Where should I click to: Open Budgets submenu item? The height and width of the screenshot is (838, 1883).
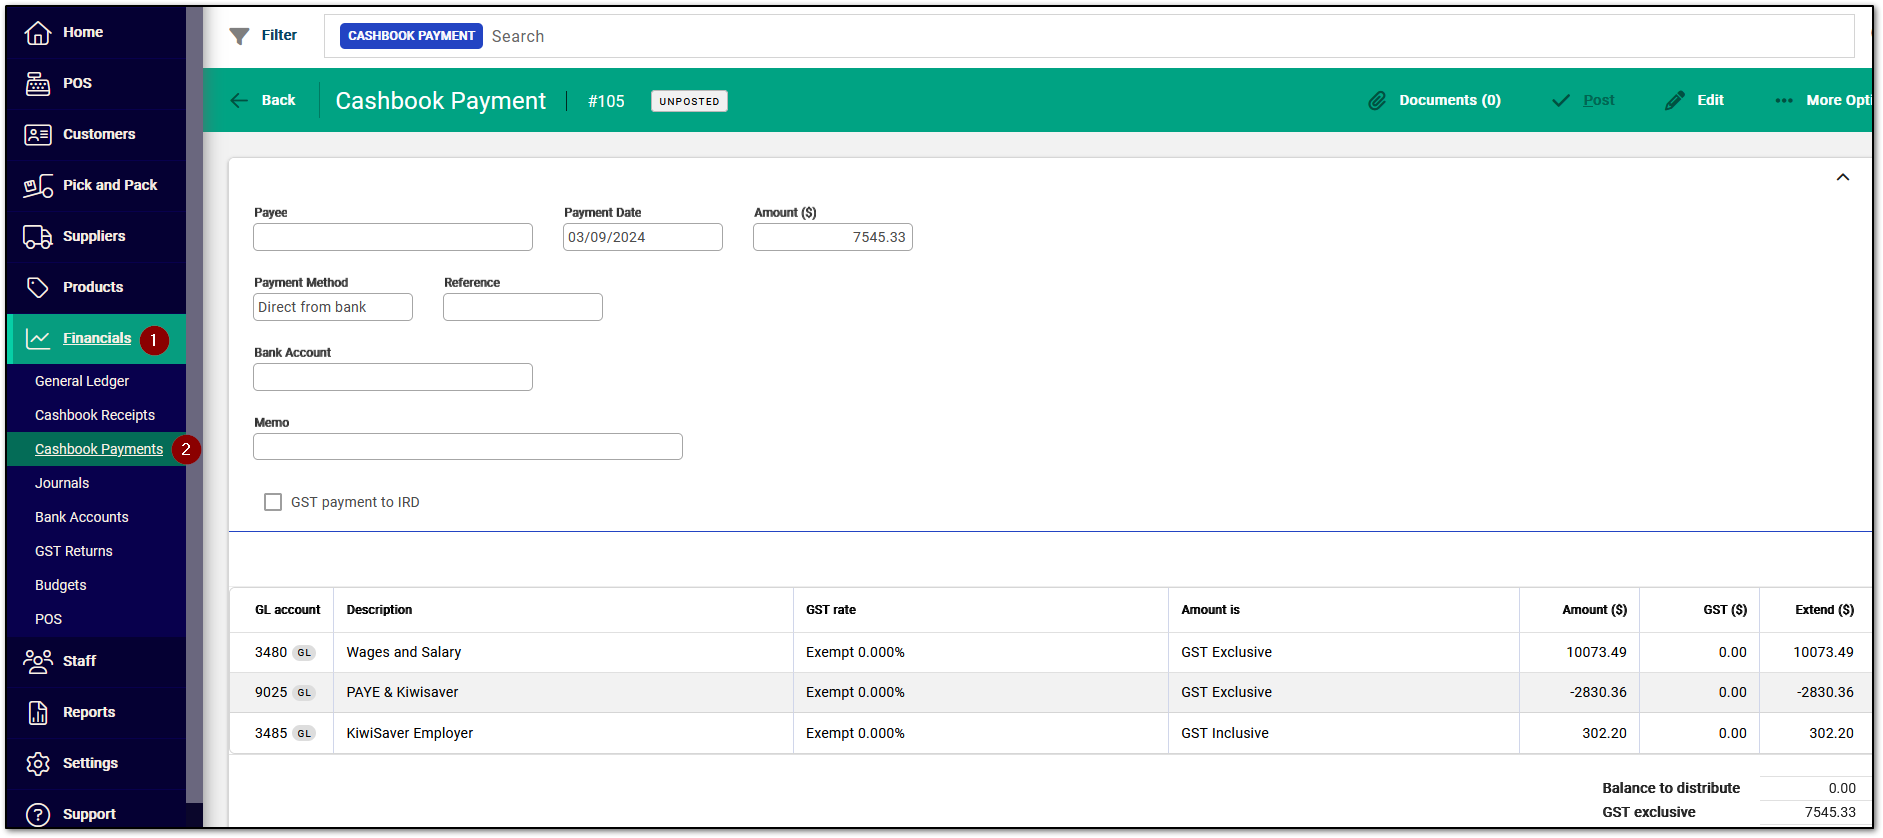coord(61,585)
